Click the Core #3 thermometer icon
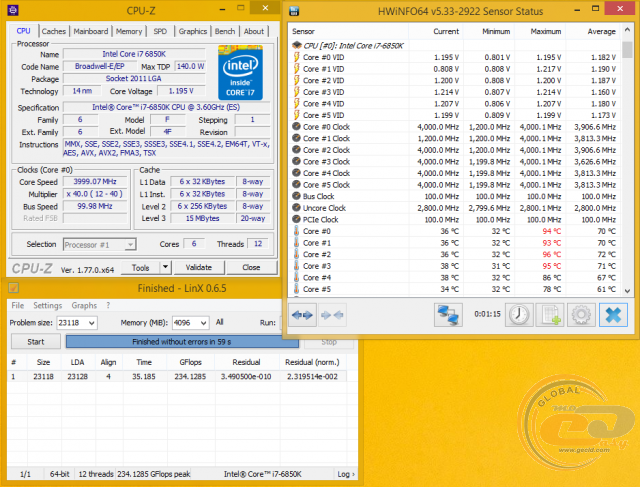This screenshot has height=487, width=640. click(x=296, y=265)
